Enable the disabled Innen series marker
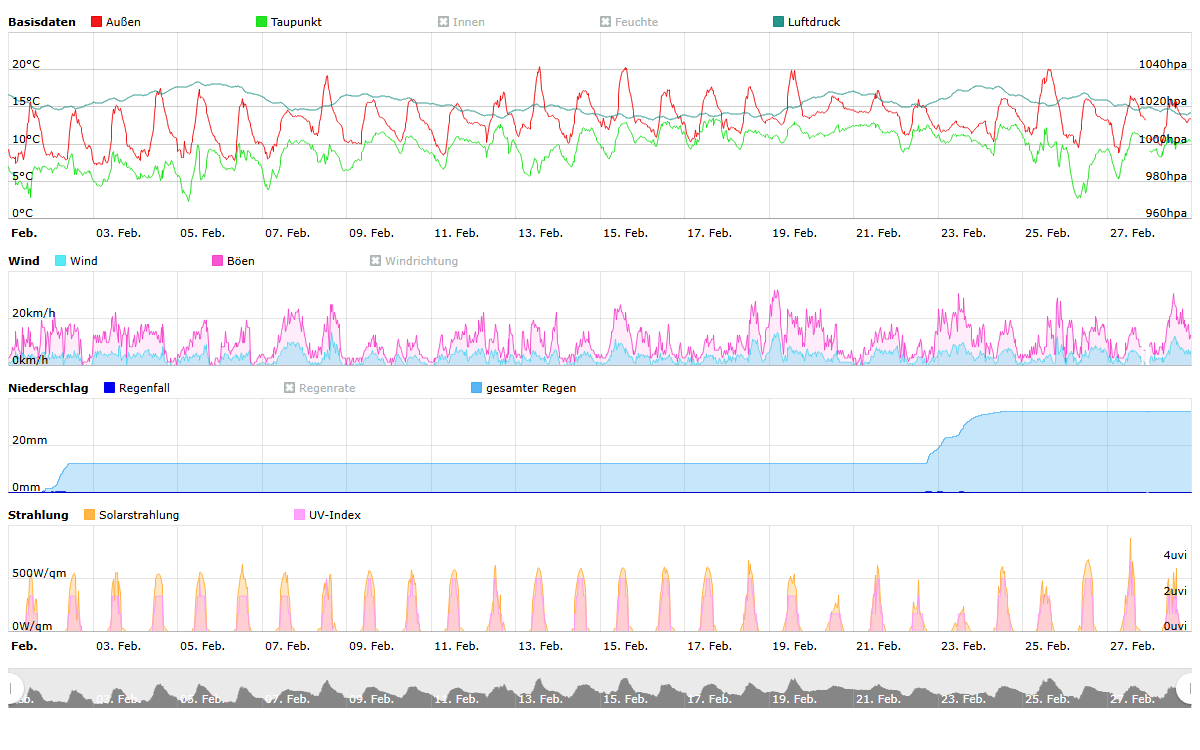This screenshot has width=1200, height=750. coord(444,22)
